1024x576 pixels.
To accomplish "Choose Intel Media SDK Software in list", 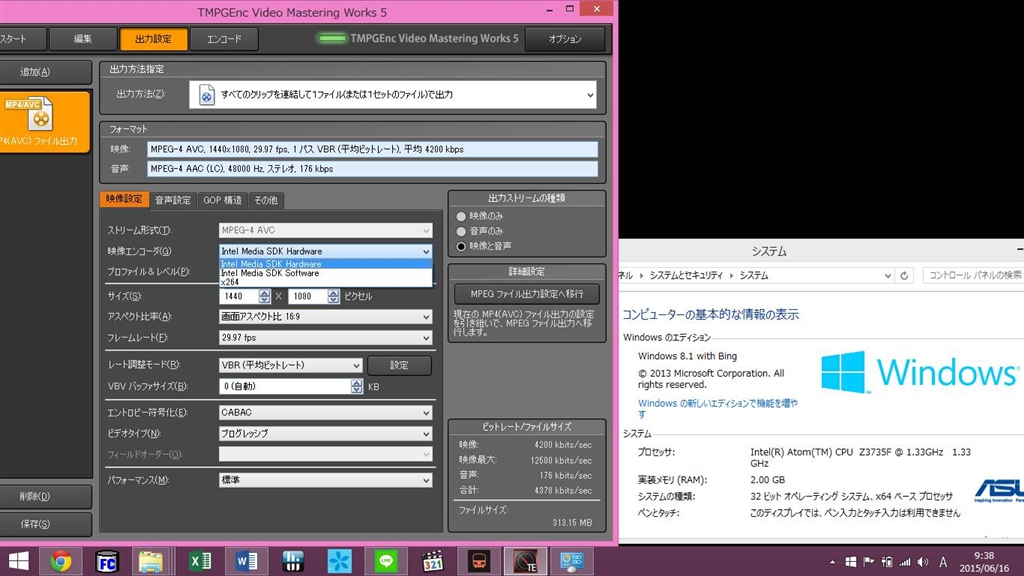I will (325, 273).
